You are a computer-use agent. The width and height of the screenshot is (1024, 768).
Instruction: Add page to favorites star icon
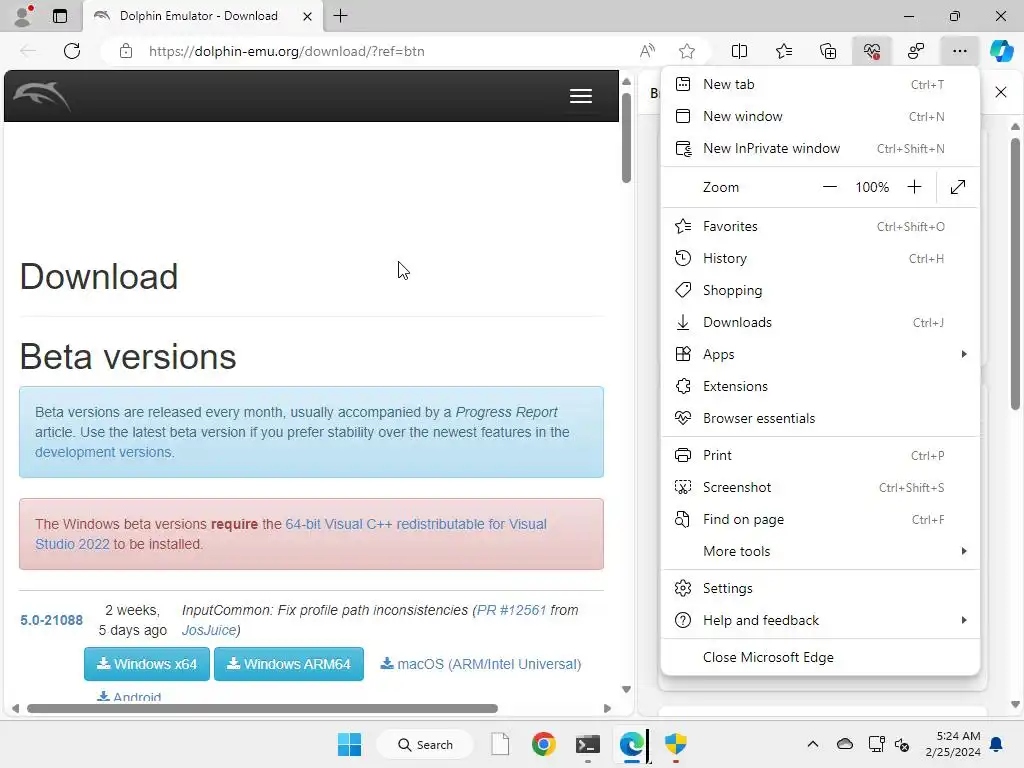pos(686,51)
